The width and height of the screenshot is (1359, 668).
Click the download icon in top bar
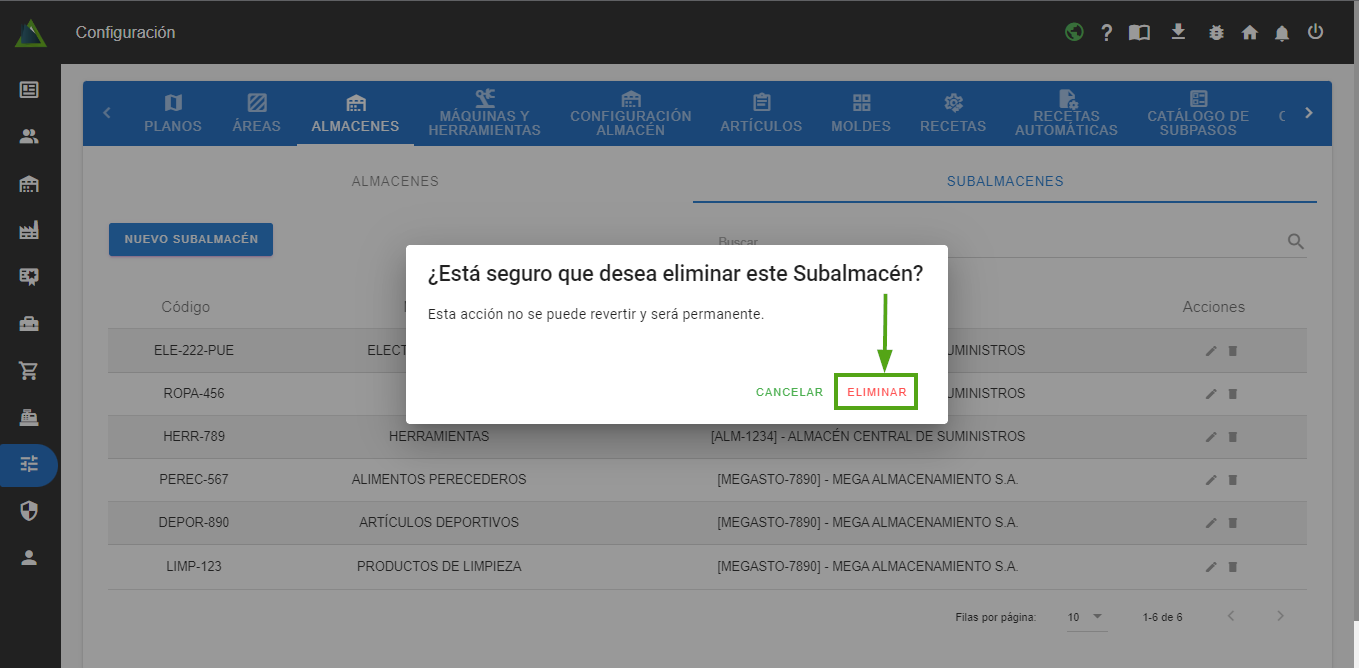pos(1178,32)
